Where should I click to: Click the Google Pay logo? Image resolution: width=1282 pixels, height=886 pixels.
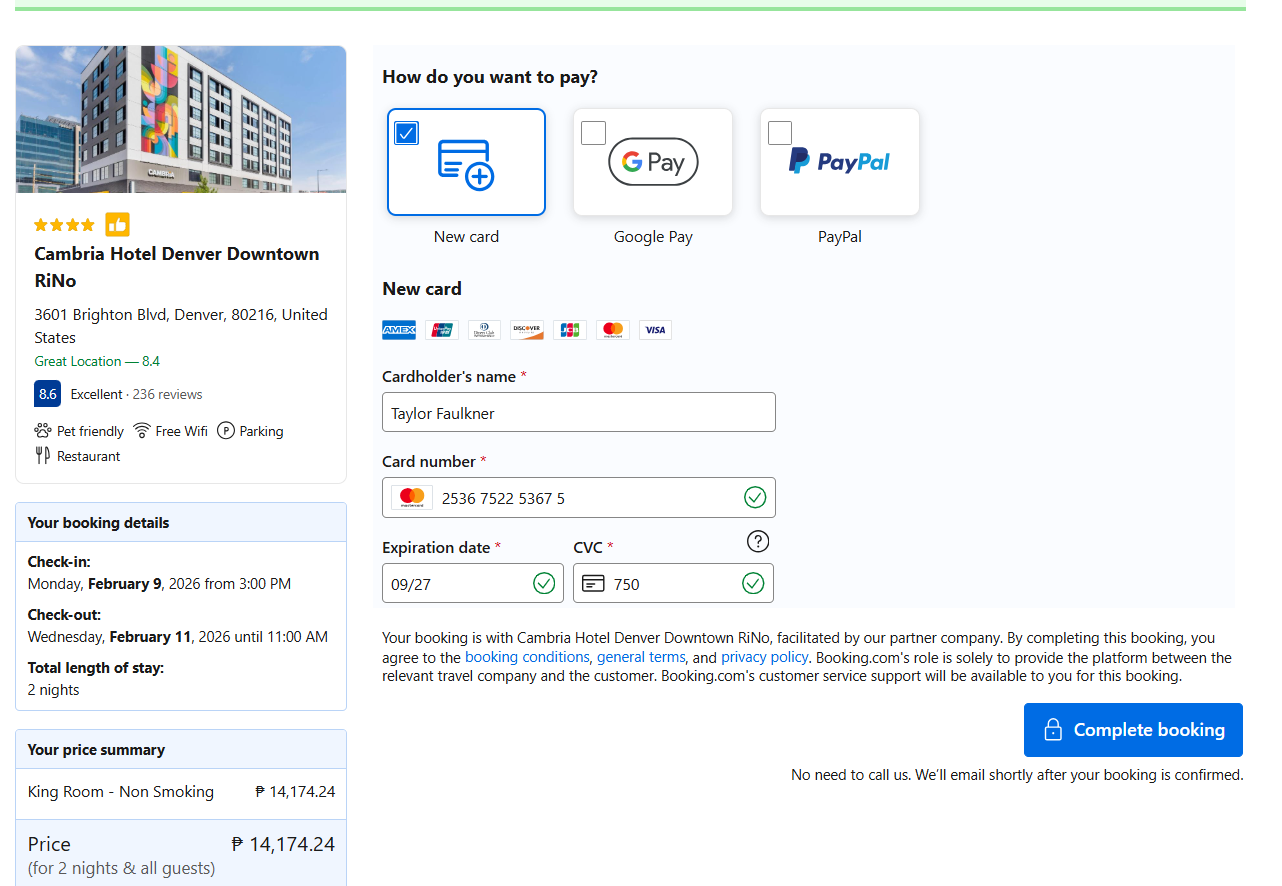coord(653,162)
